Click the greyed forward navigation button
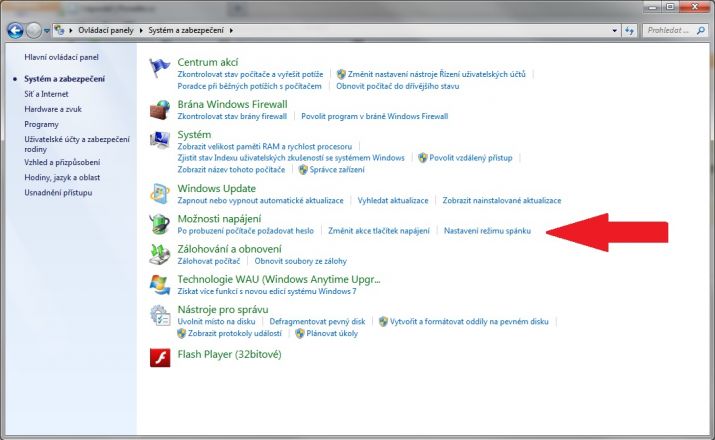The image size is (715, 440). click(x=33, y=31)
